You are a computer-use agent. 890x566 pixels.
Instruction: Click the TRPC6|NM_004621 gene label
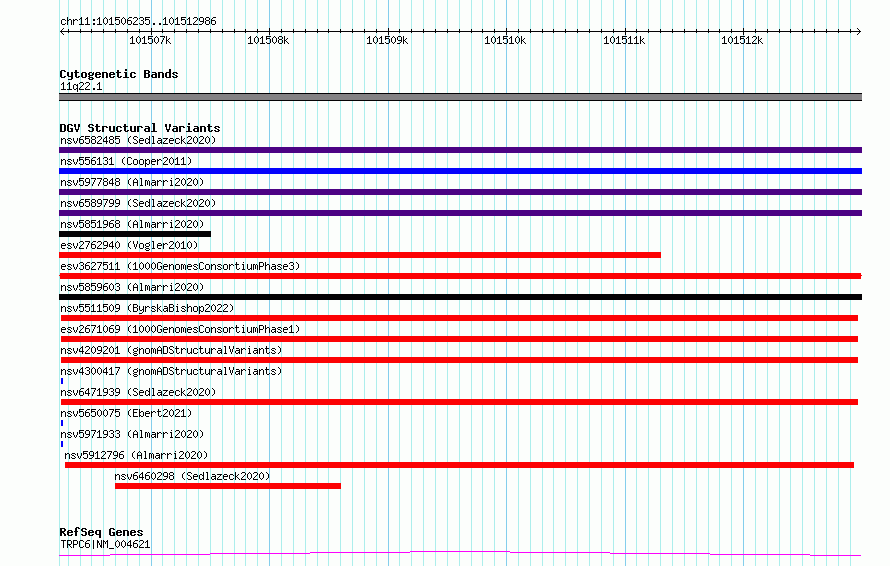pyautogui.click(x=105, y=544)
